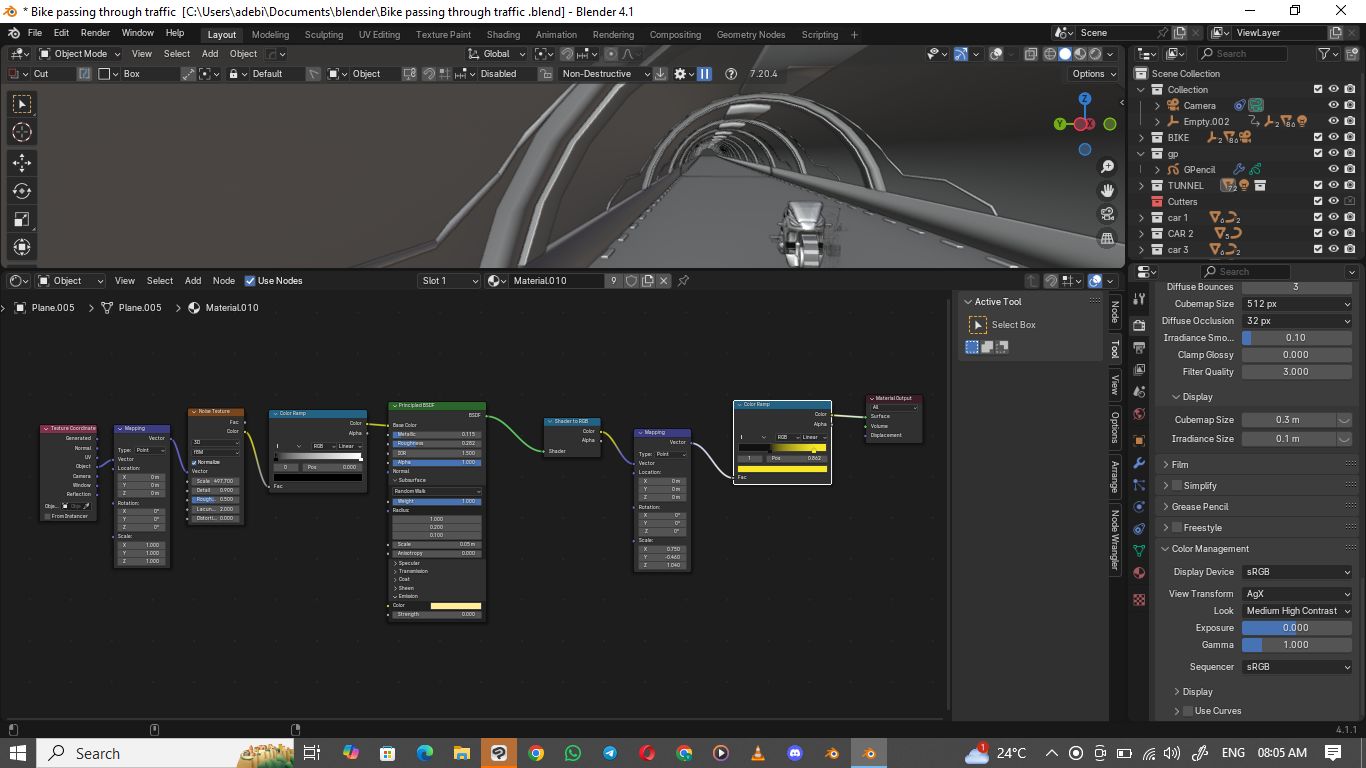
Task: Enable the Use Curves checkbox
Action: 1187,711
